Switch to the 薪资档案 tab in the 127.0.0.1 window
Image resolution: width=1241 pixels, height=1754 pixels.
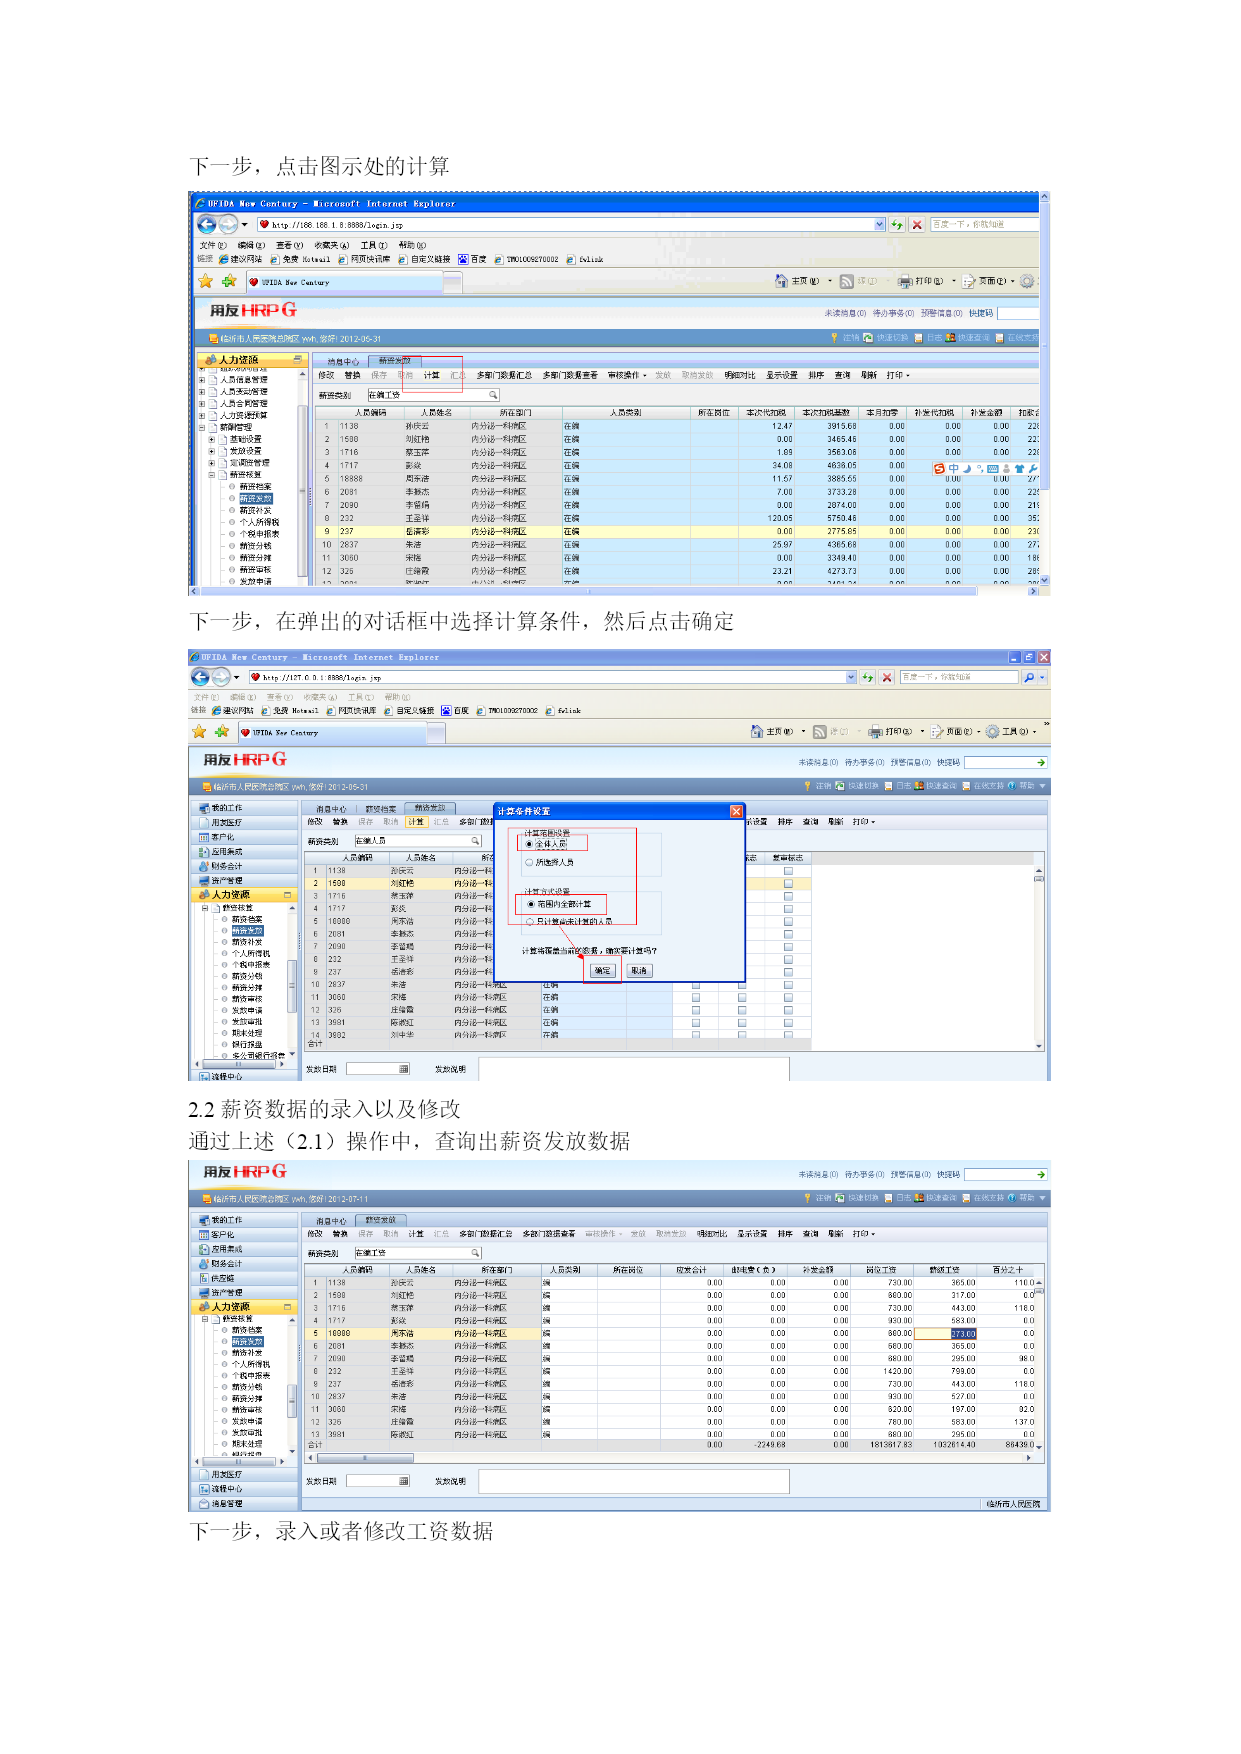381,808
